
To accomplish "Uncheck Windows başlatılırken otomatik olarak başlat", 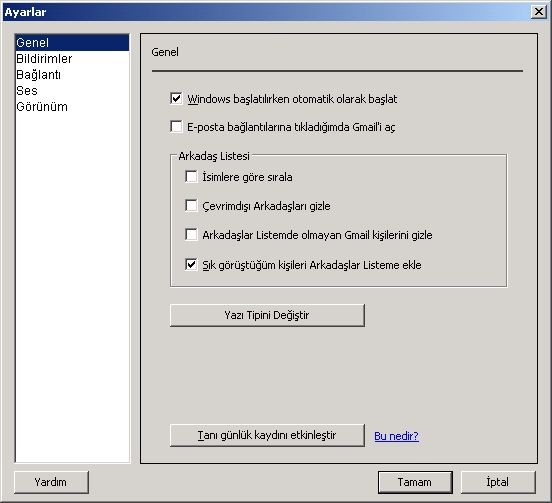I will pos(176,99).
